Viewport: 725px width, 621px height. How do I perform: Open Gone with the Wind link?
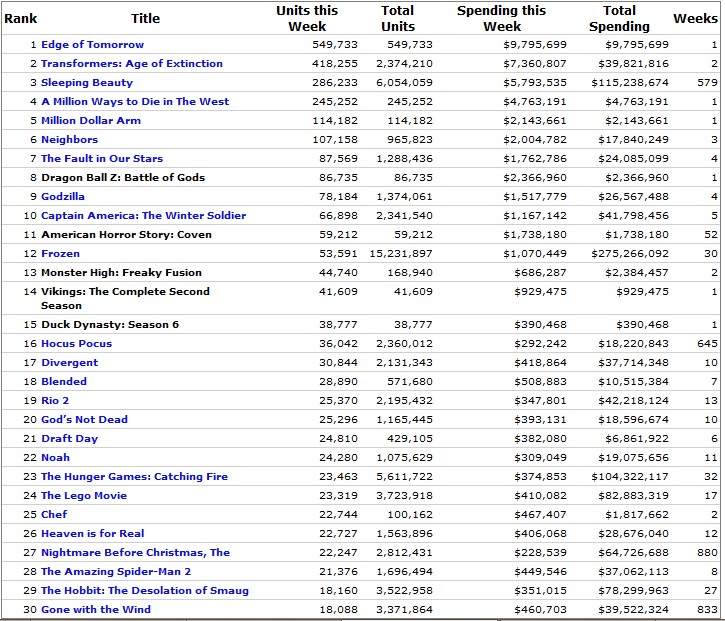click(96, 610)
